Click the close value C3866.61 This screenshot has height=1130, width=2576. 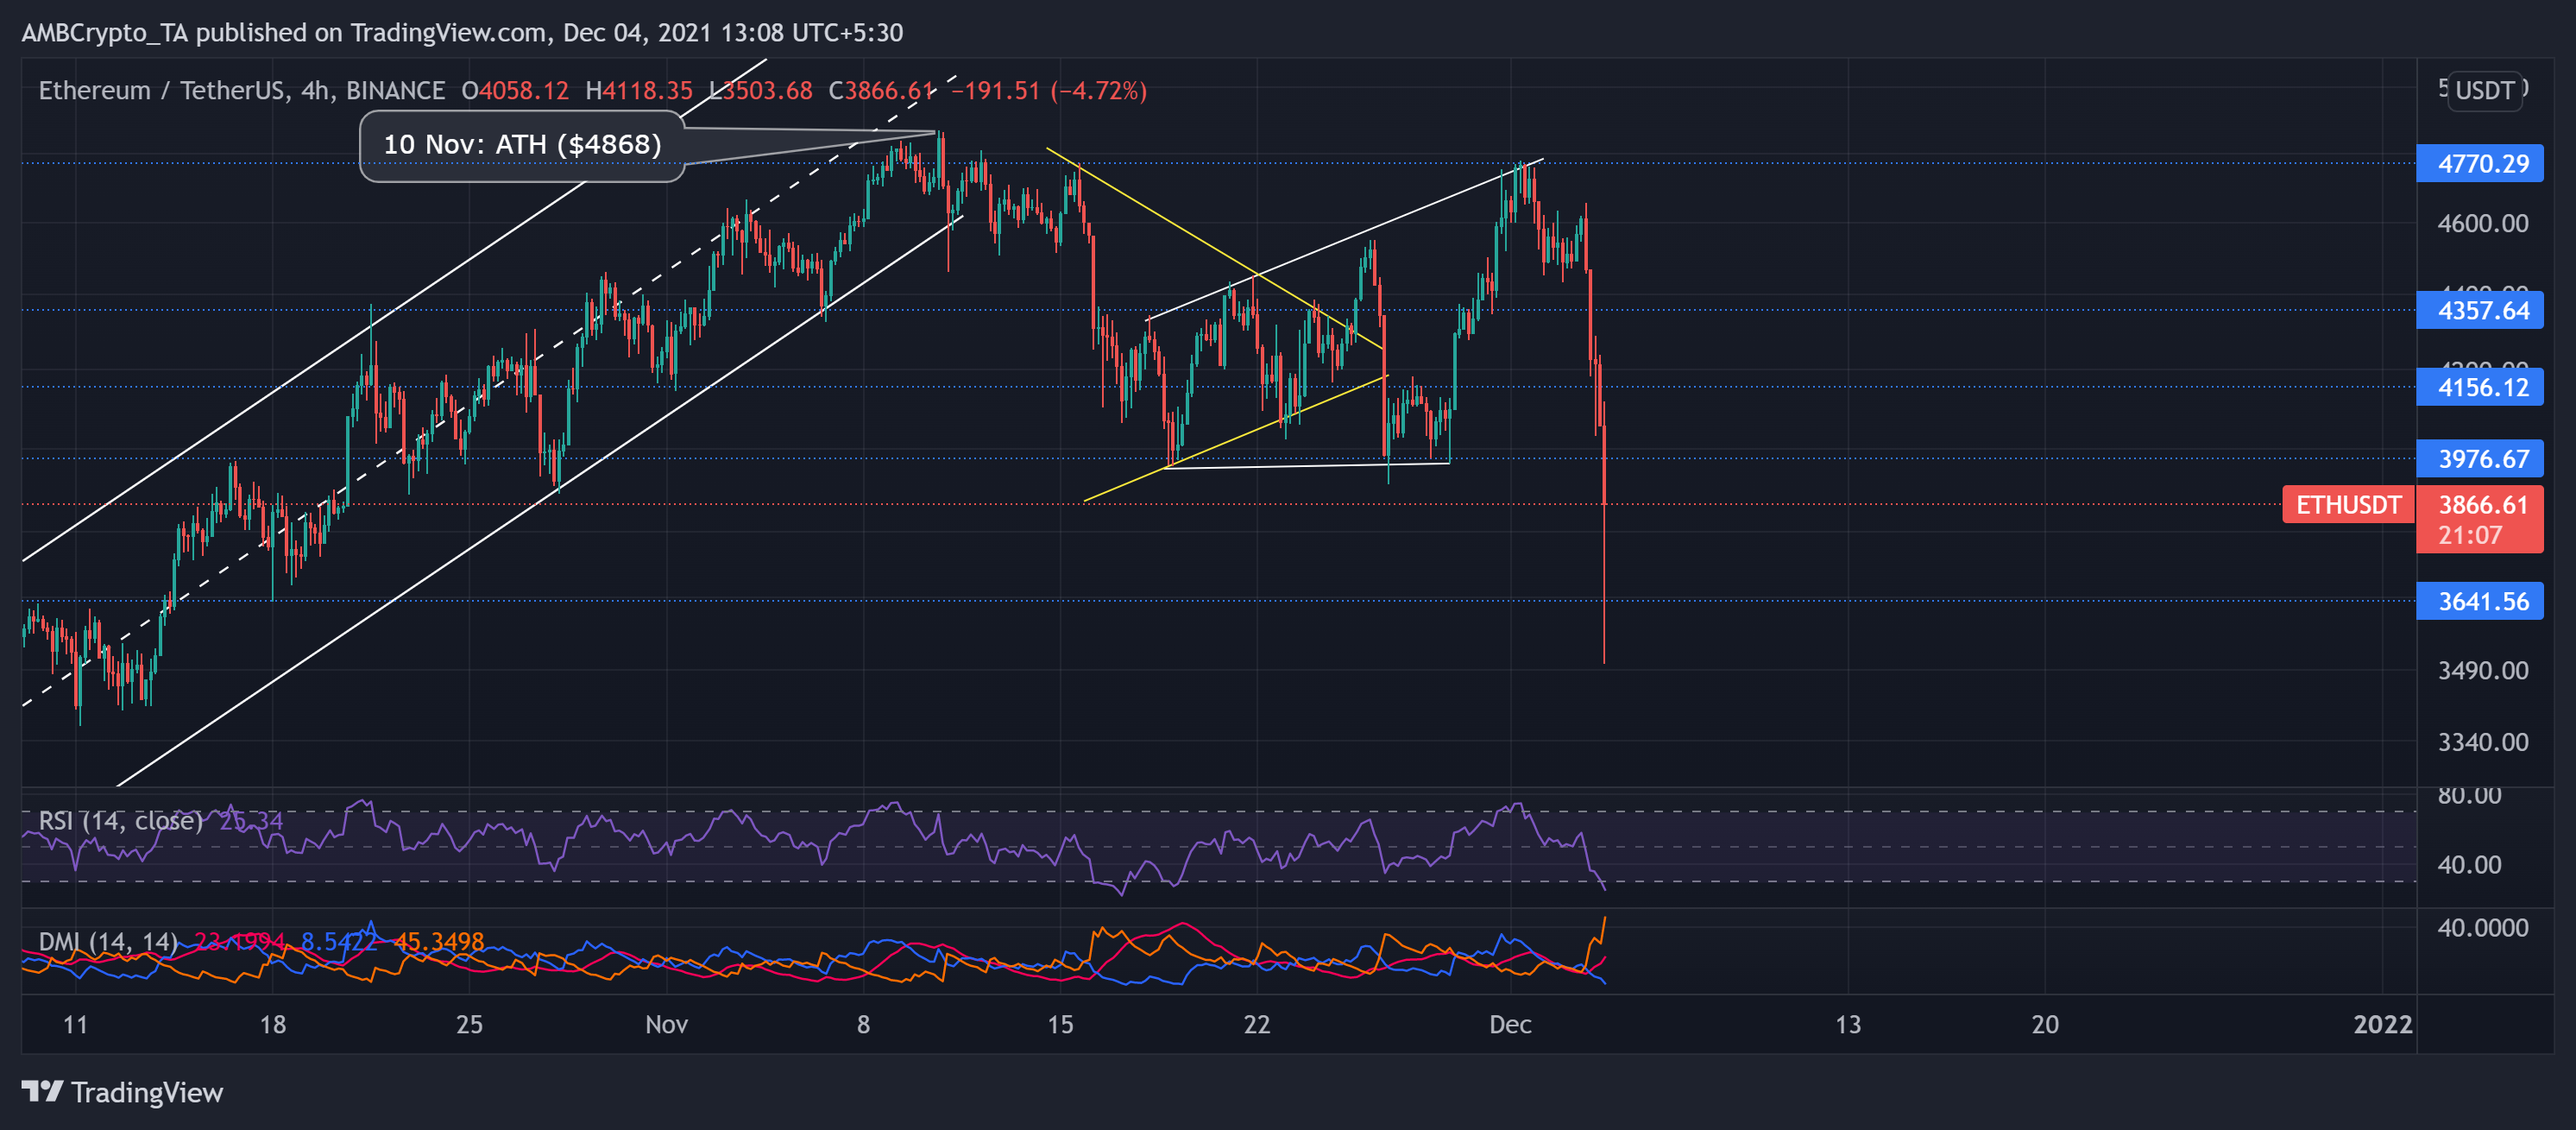(x=881, y=90)
